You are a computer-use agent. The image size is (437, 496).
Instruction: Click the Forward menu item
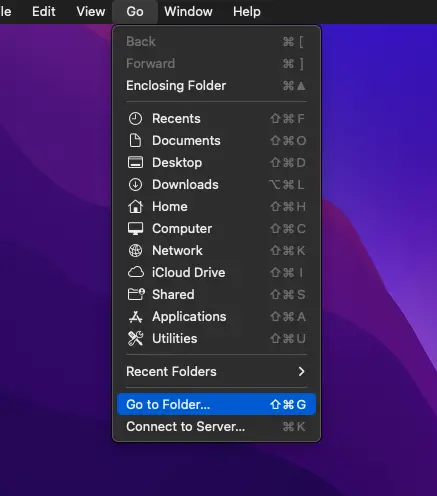(216, 64)
